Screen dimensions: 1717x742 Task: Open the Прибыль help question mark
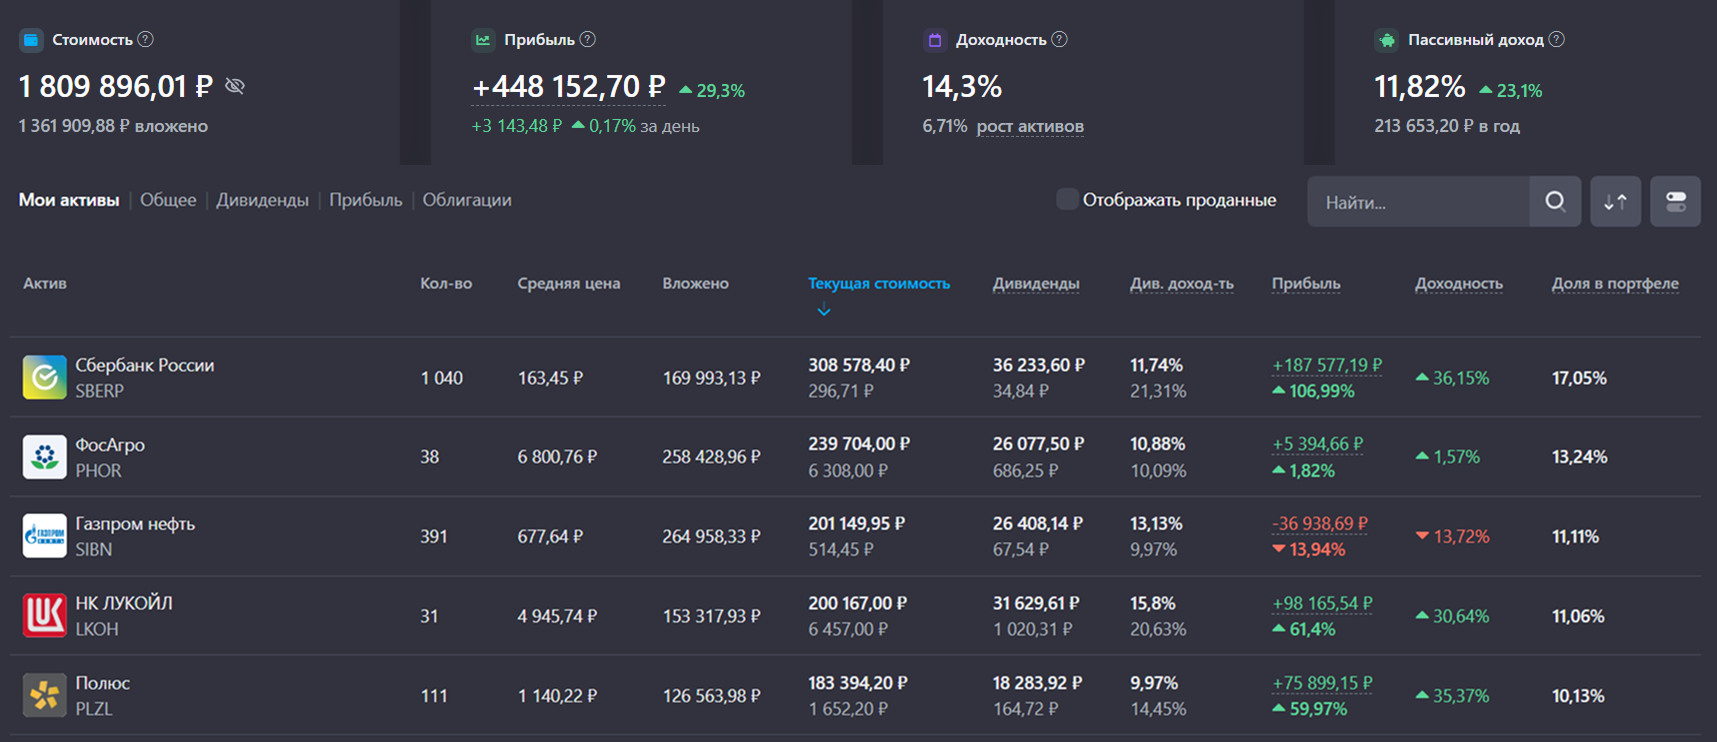[x=588, y=39]
